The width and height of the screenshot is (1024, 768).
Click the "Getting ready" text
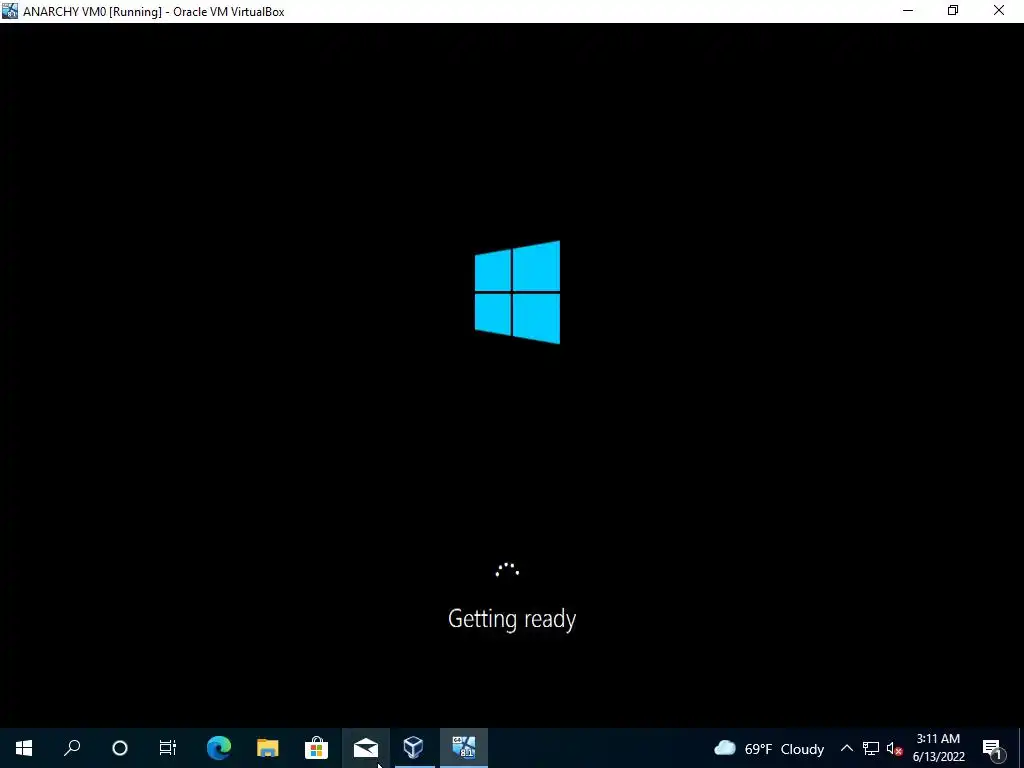(x=512, y=618)
